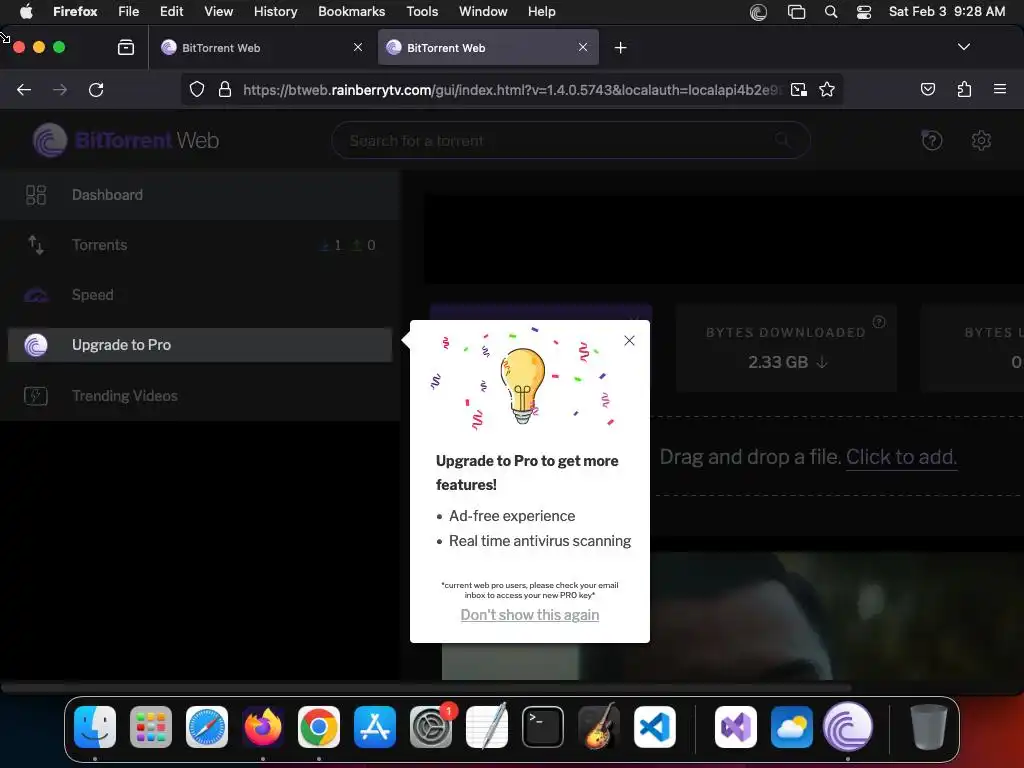The height and width of the screenshot is (768, 1024).
Task: Close the Upgrade to Pro popup
Action: tap(629, 340)
